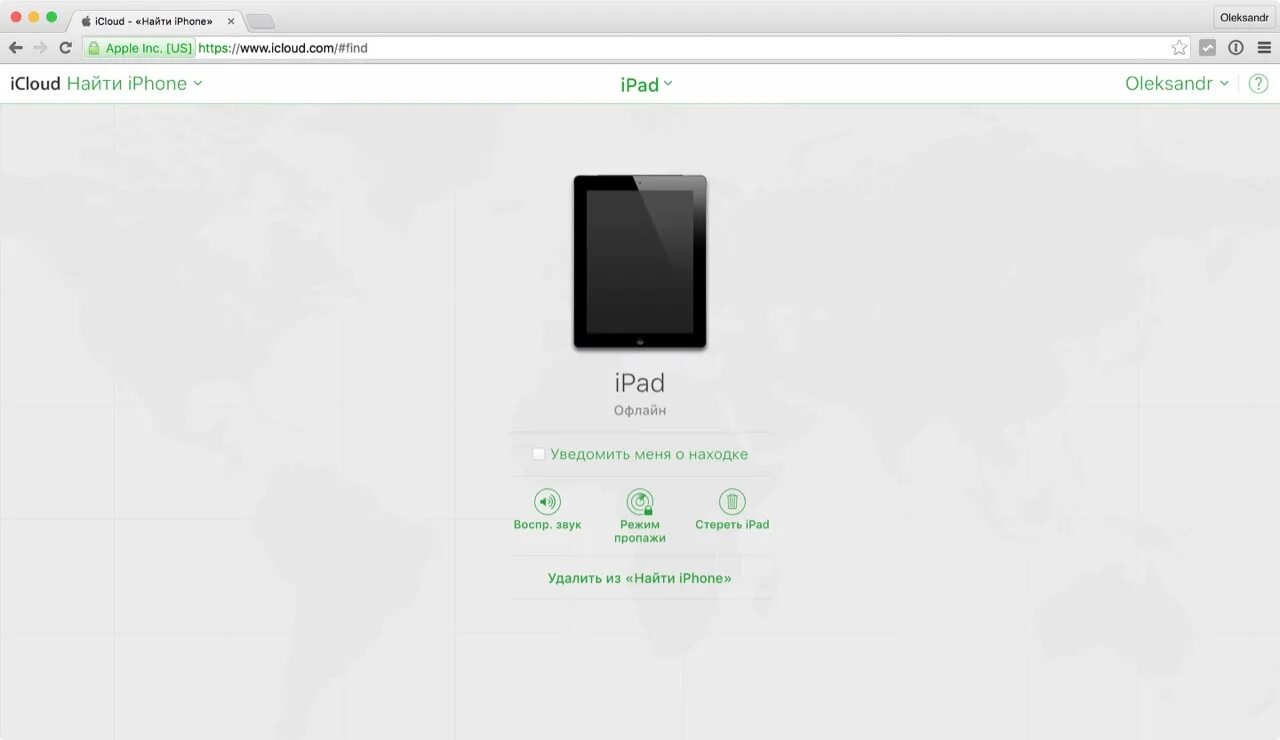Check Уведомить меня о находке checkbox
1280x740 pixels.
pyautogui.click(x=539, y=454)
